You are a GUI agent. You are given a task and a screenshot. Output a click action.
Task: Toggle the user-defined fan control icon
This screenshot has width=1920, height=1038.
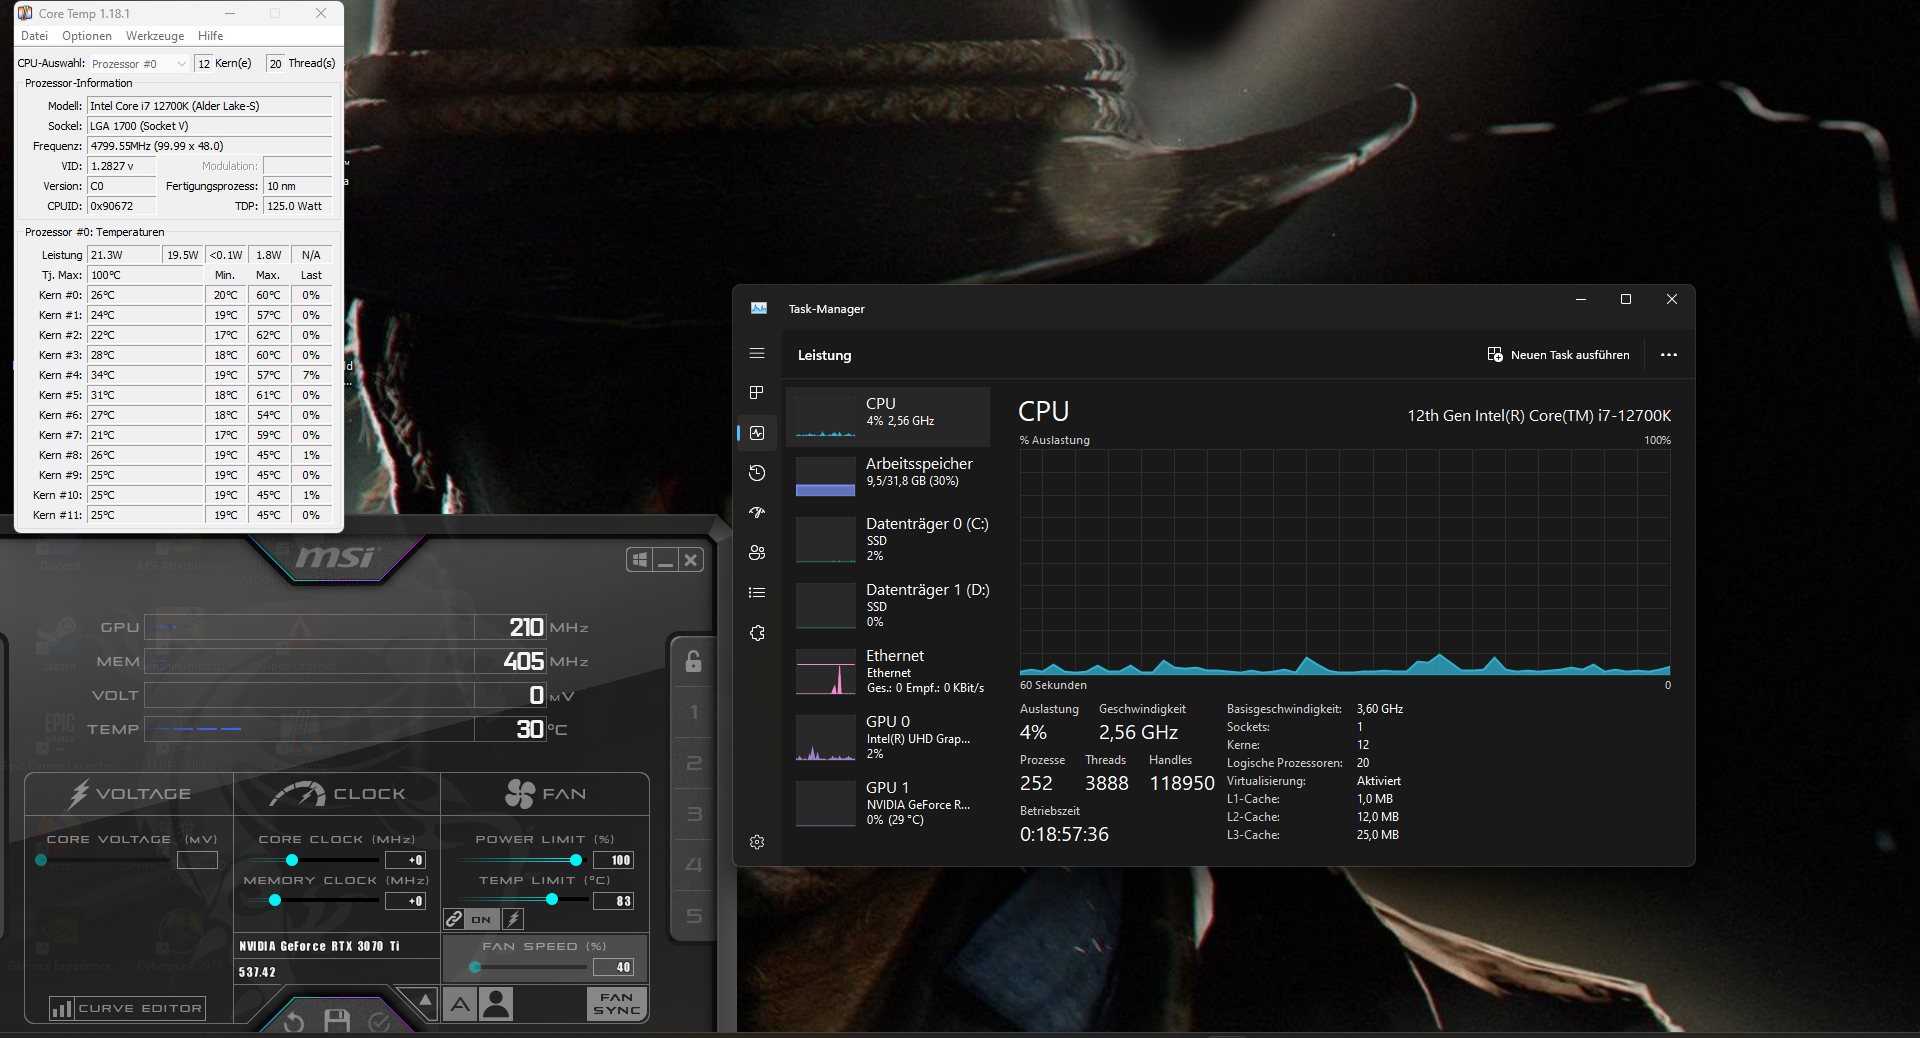pyautogui.click(x=496, y=1004)
